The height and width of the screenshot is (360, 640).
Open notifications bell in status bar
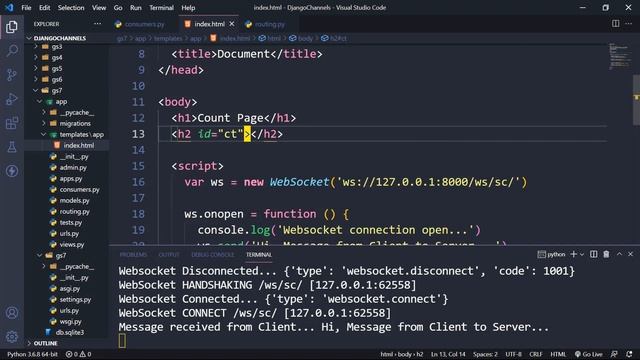pos(629,354)
